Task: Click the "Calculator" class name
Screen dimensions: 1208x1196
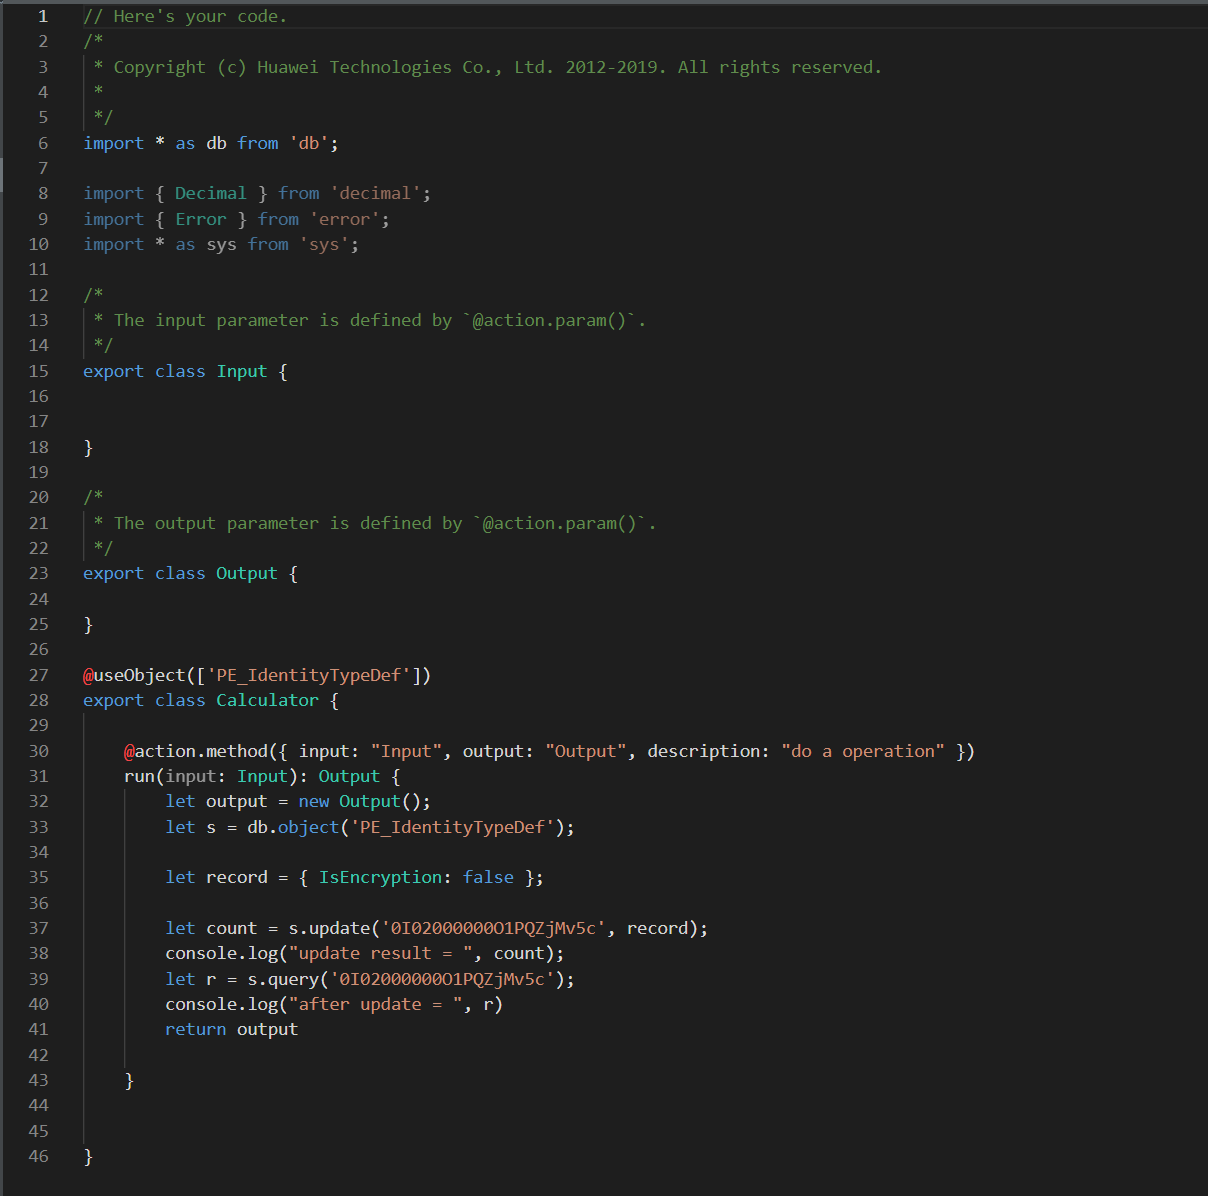Action: (268, 700)
